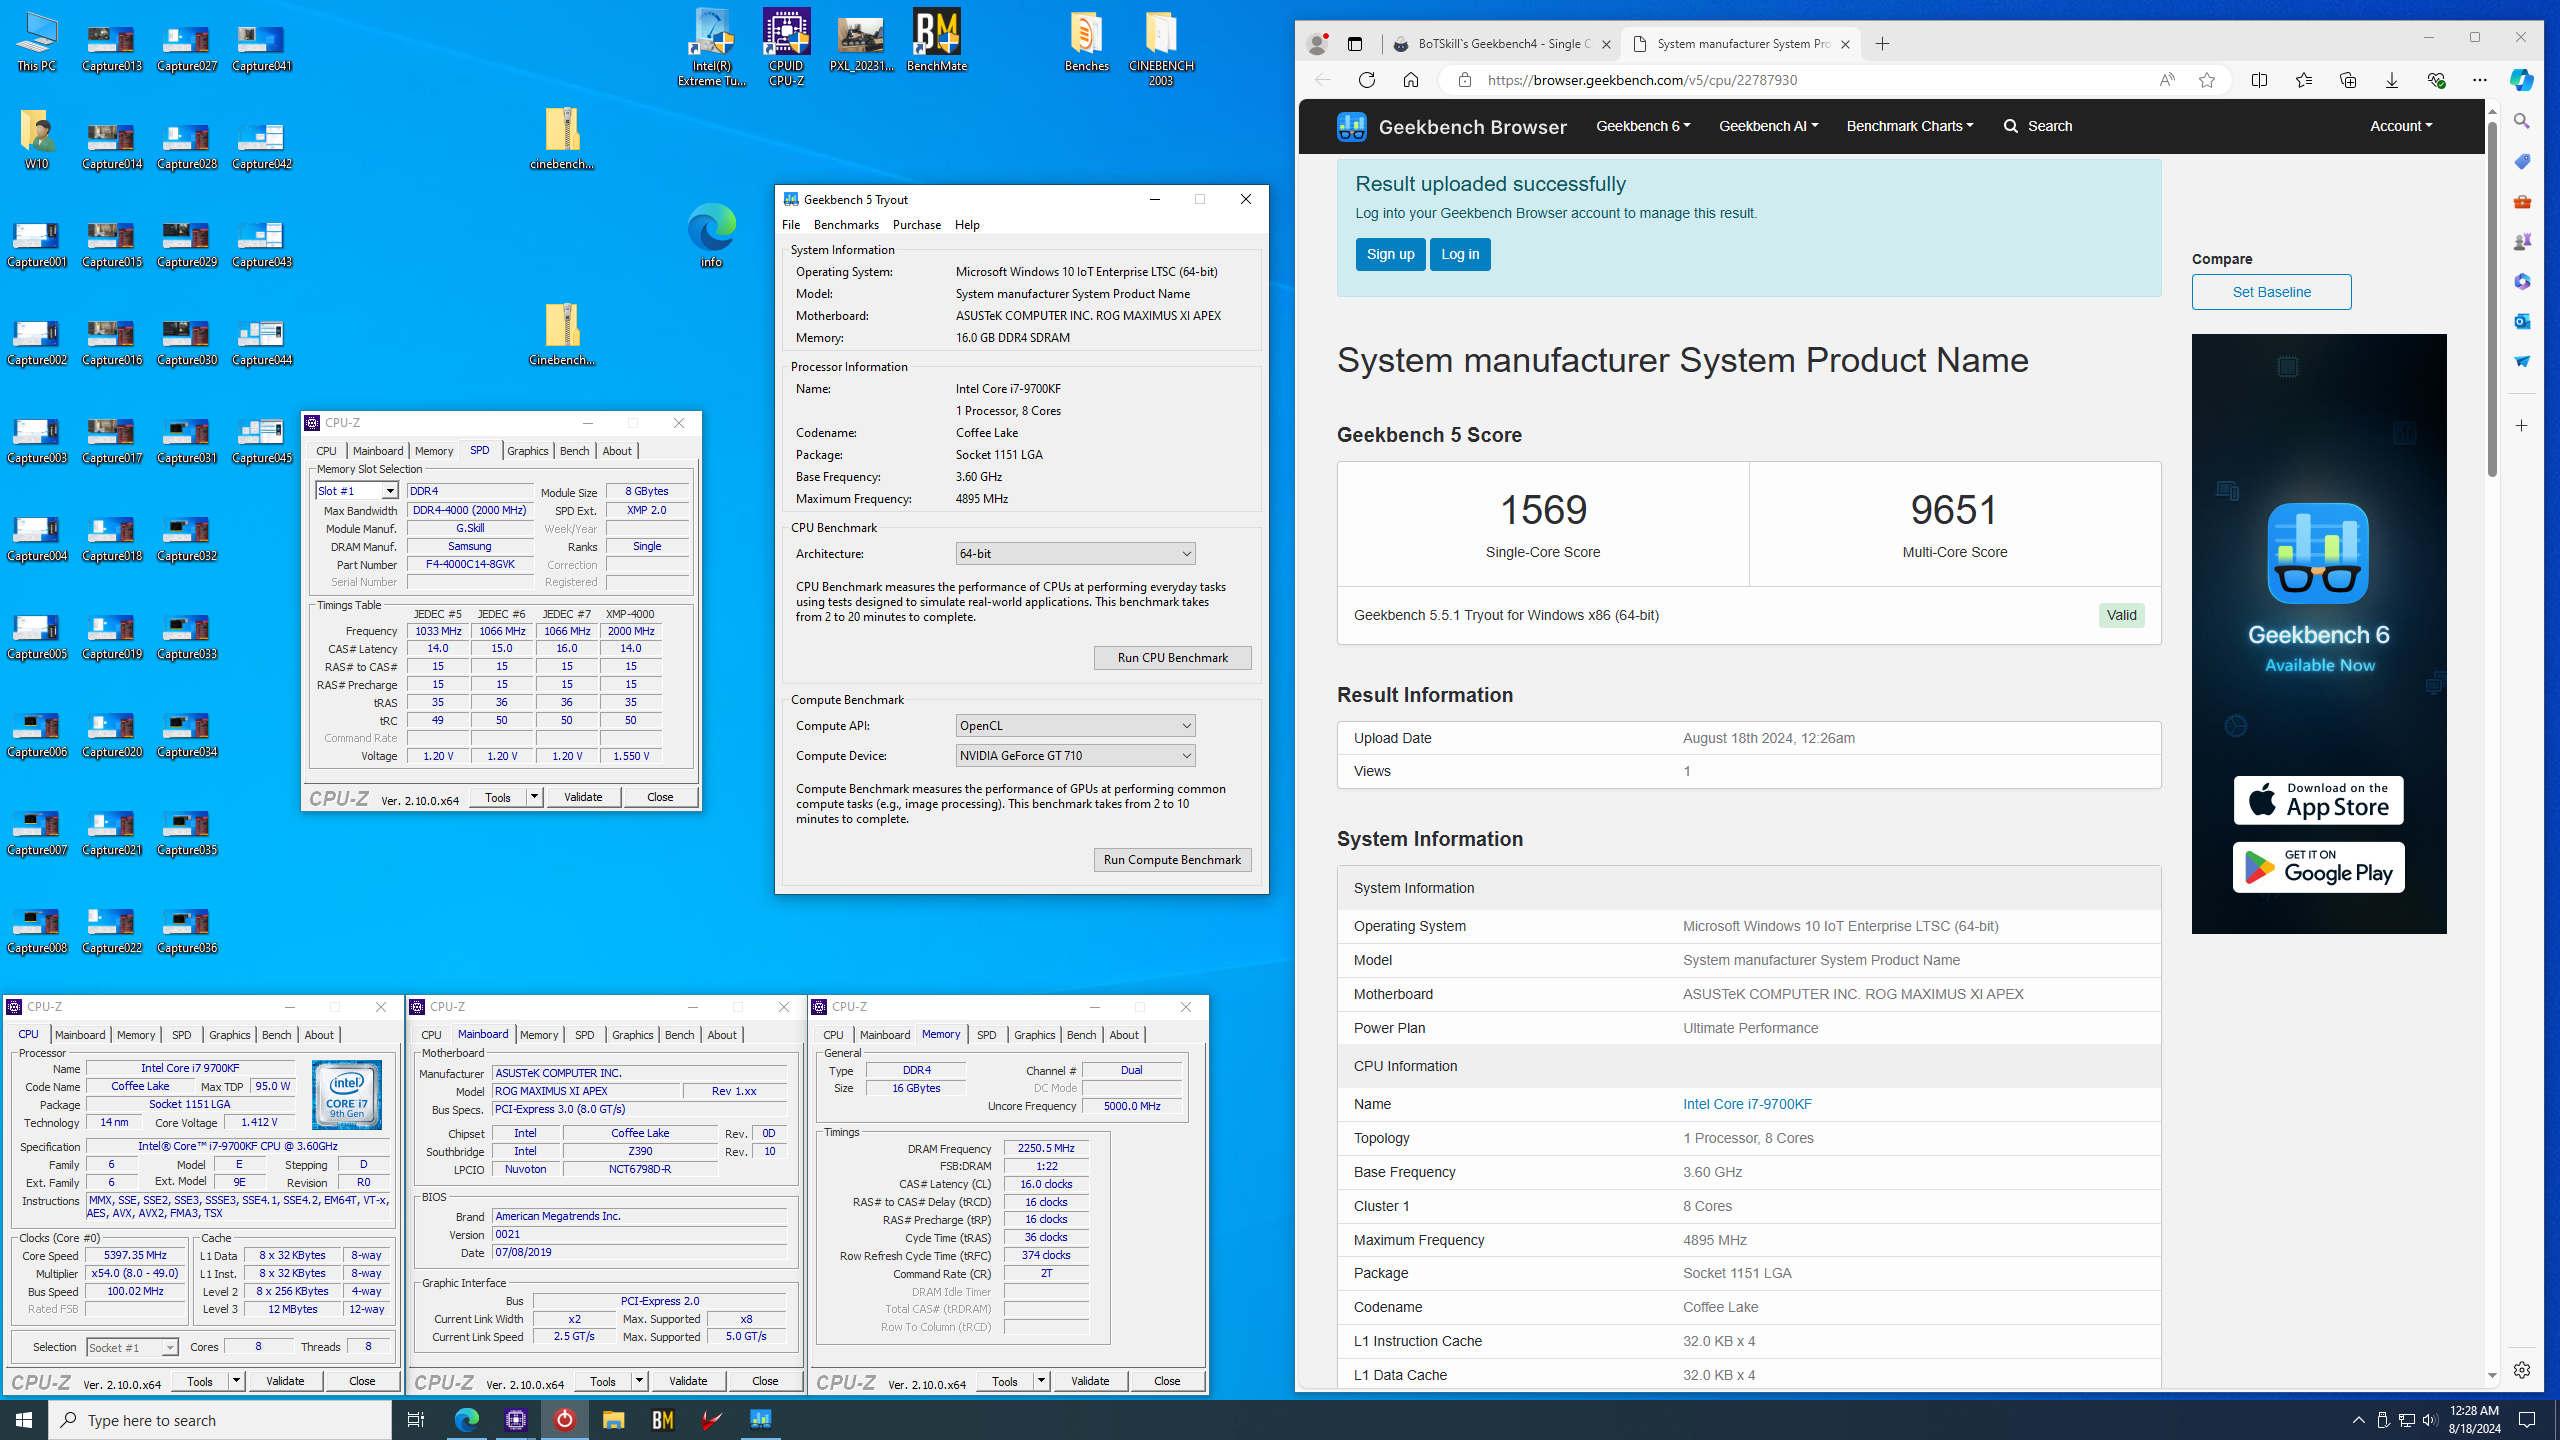Open Edge downloads icon
Screen dimensions: 2560x1440
pyautogui.click(x=2391, y=80)
